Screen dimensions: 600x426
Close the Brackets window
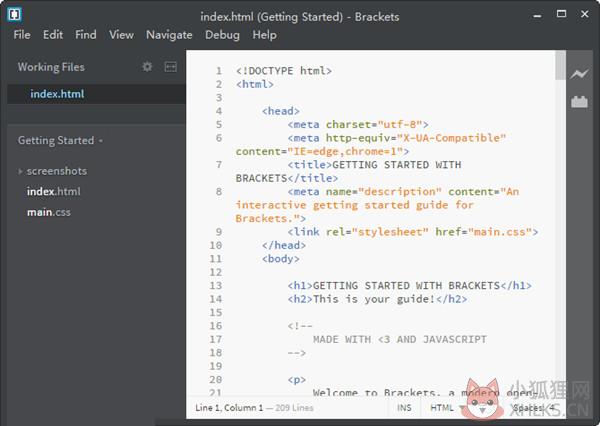click(x=585, y=14)
